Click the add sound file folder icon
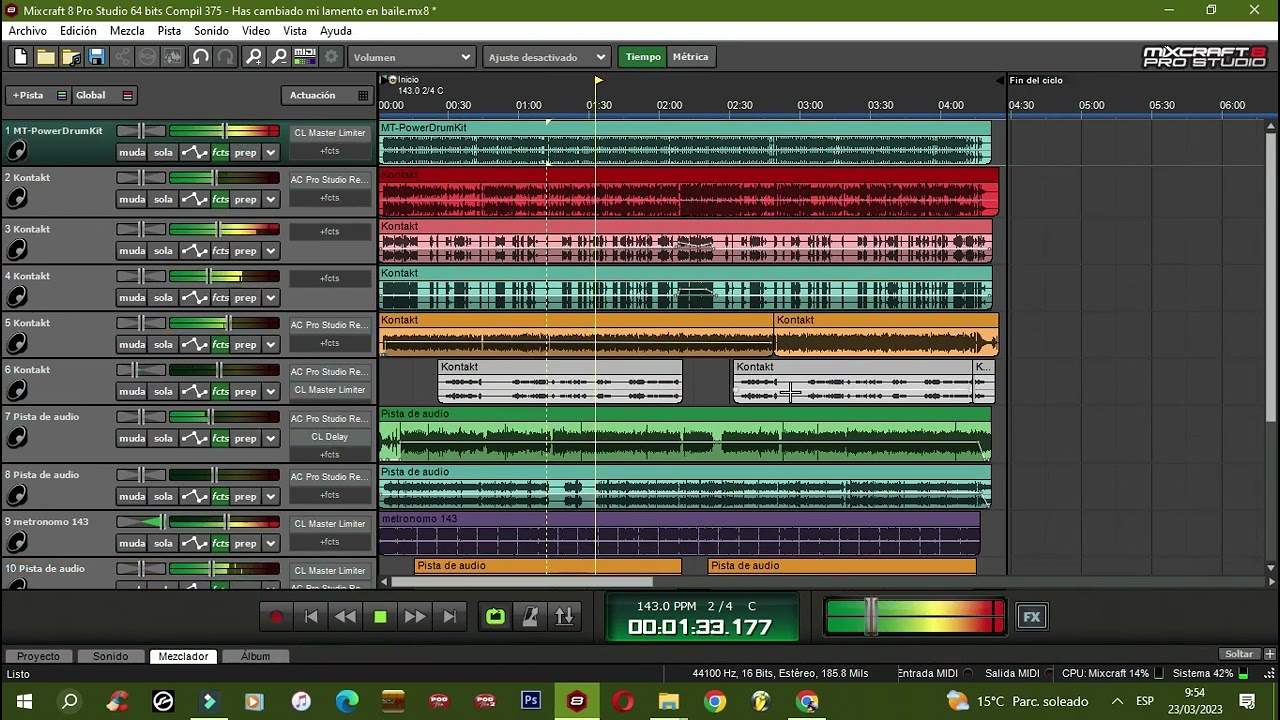Screen dimensions: 1280x720 point(71,57)
